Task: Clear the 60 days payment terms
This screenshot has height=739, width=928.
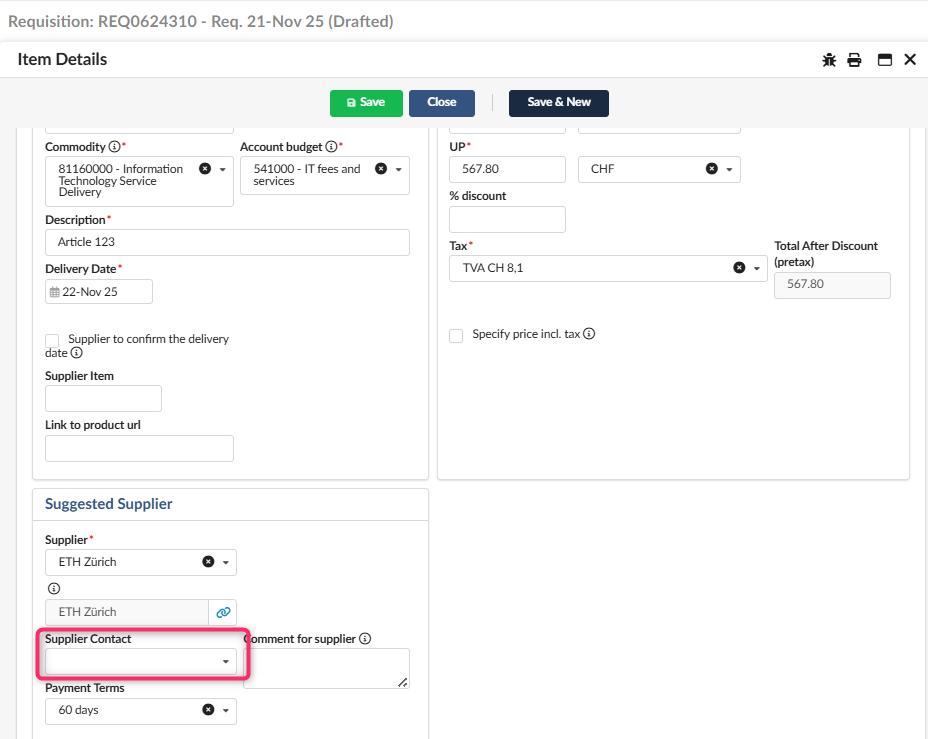Action: click(208, 710)
